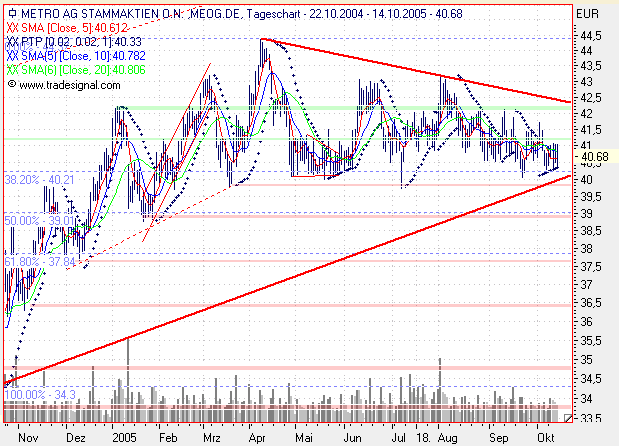Select the METRO AG STAMMAKTIEN chart title
Viewport: 619px width, 446px height.
(241, 14)
